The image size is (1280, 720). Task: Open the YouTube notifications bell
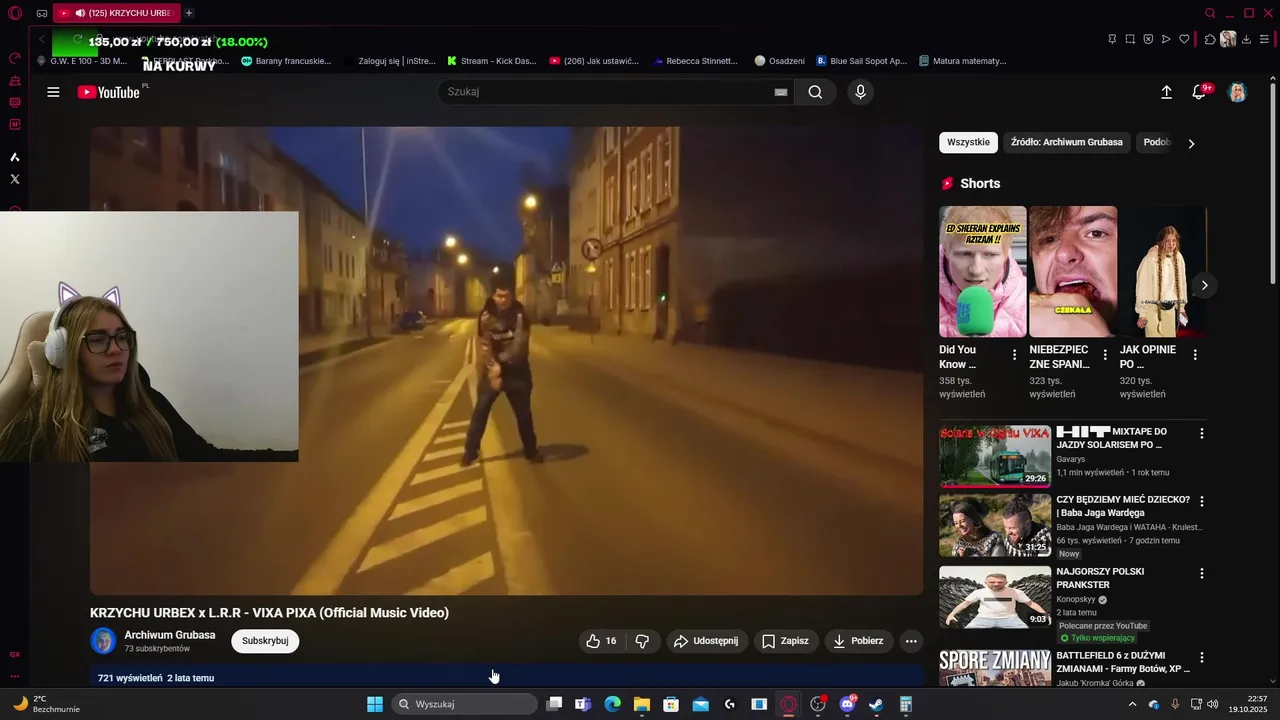[1199, 92]
